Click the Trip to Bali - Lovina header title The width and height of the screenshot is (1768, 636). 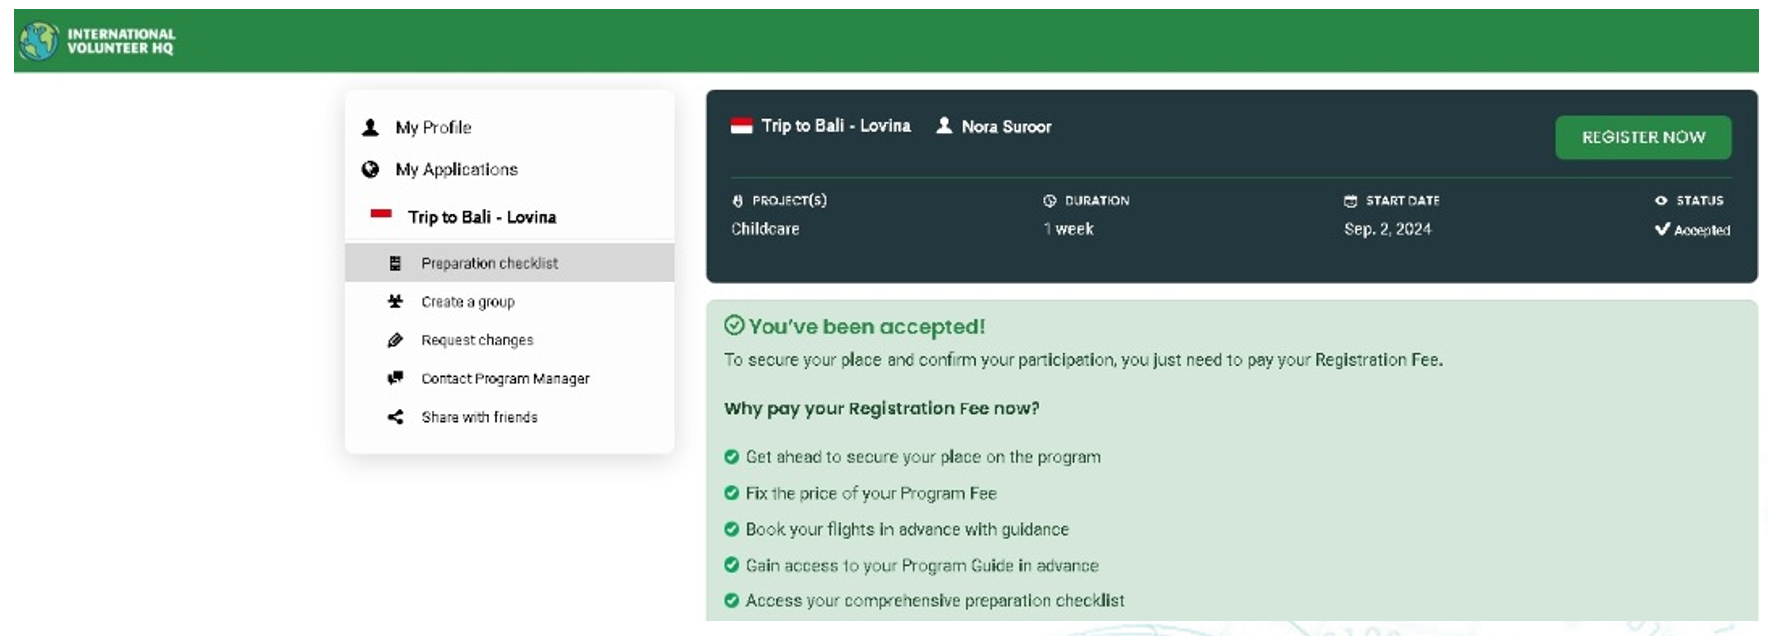pos(835,126)
